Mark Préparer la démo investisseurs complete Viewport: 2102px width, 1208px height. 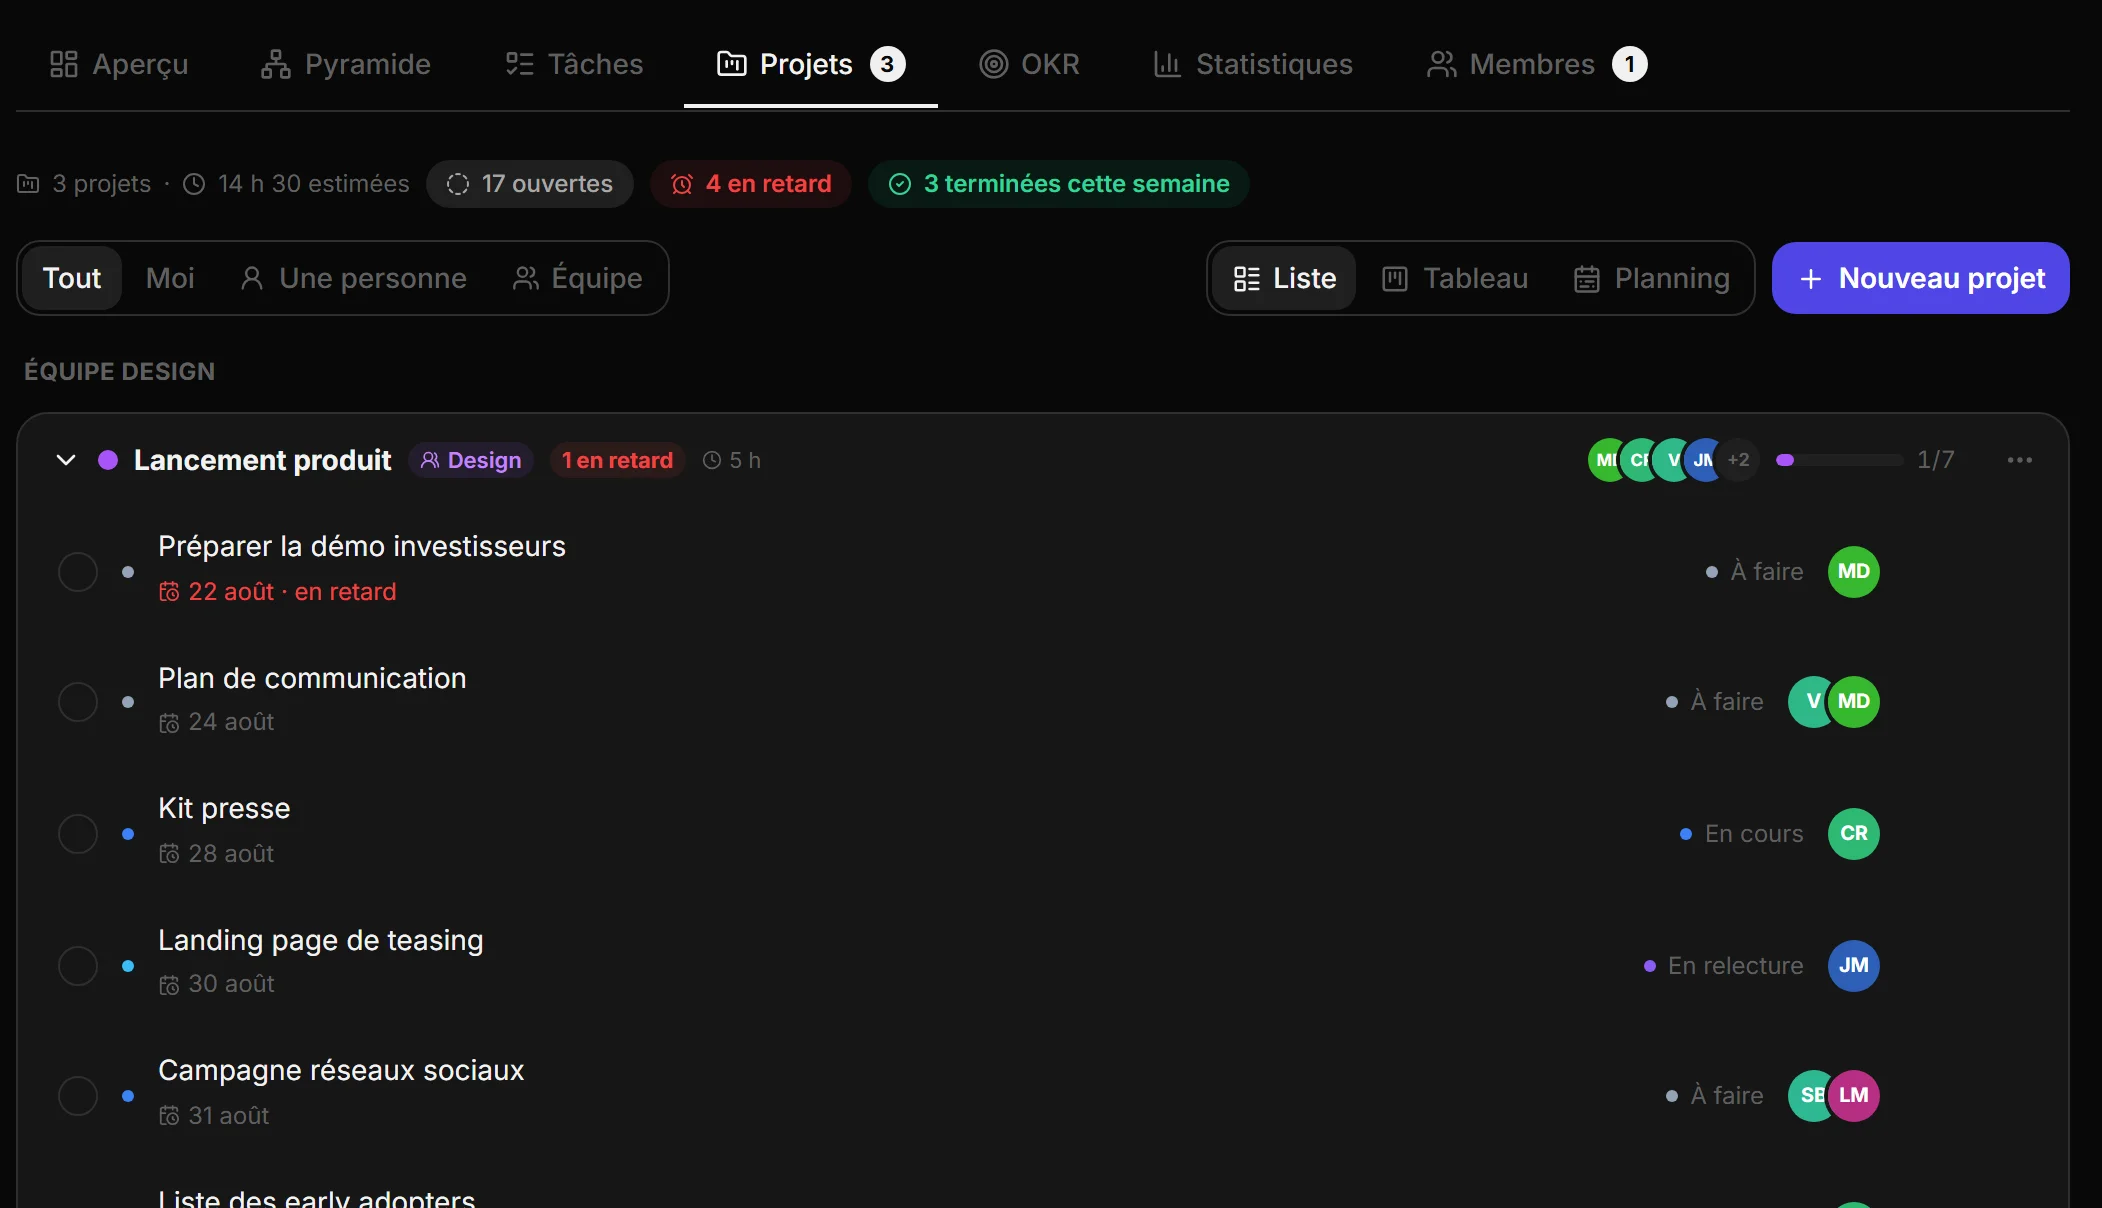tap(78, 572)
